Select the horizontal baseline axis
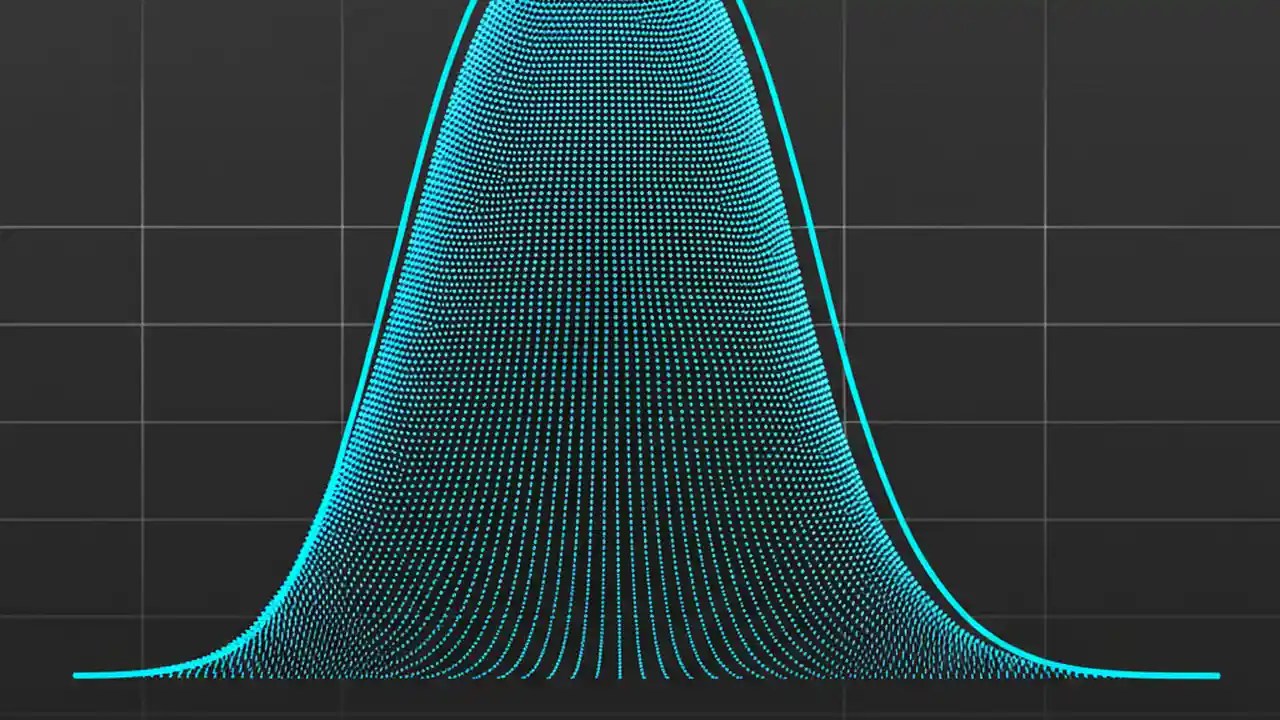The height and width of the screenshot is (720, 1280). (x=640, y=677)
